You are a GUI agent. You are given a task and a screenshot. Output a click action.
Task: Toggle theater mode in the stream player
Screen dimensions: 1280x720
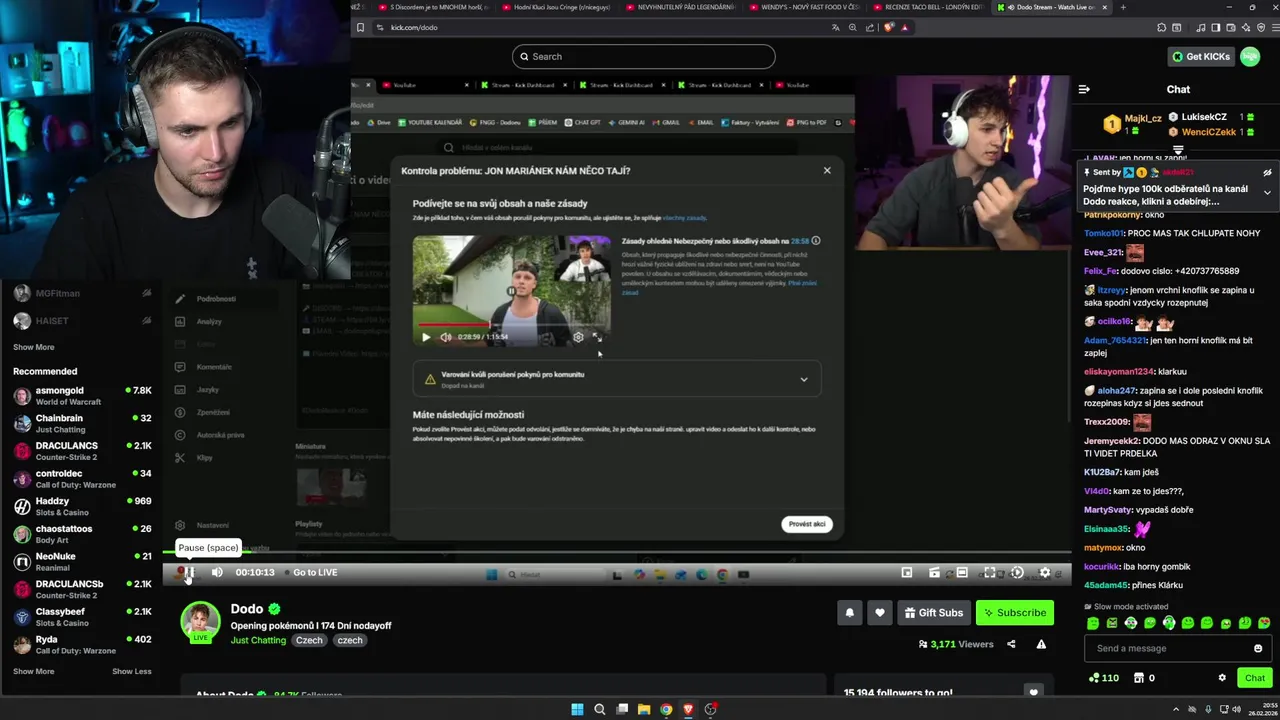pos(961,572)
